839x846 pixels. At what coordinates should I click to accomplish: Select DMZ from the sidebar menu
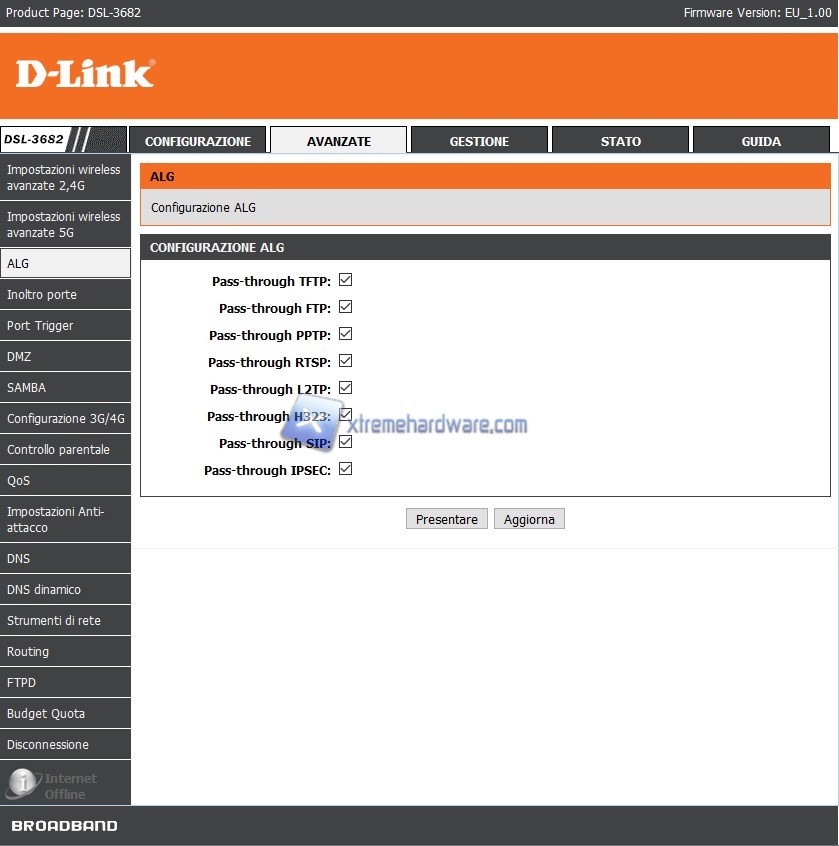[65, 357]
